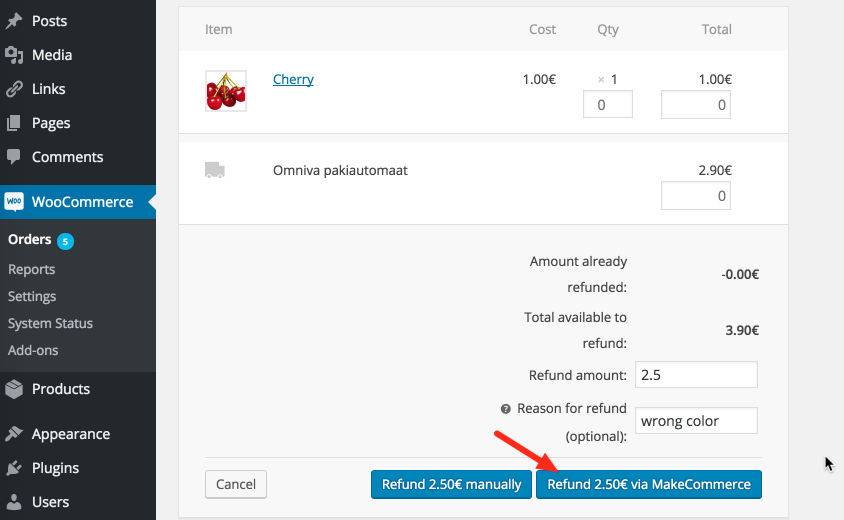Click the Comments speech bubble icon
This screenshot has width=844, height=520.
(14, 157)
